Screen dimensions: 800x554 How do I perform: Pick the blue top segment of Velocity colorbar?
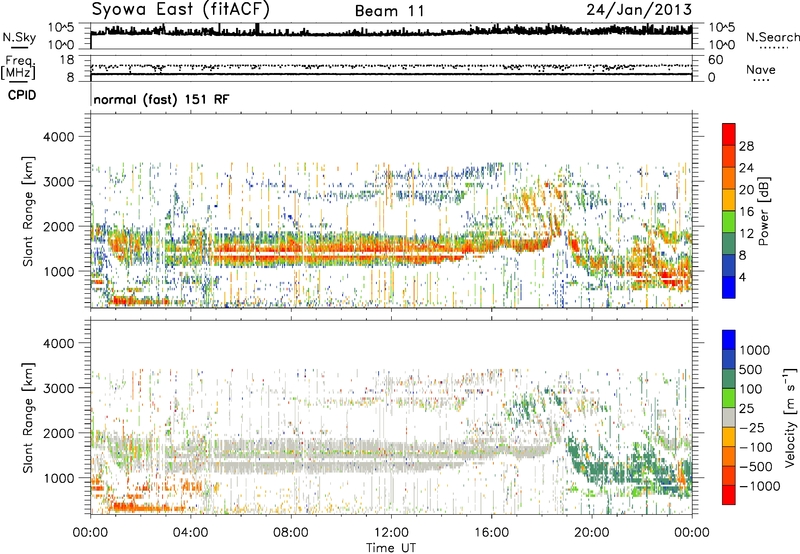(x=729, y=340)
